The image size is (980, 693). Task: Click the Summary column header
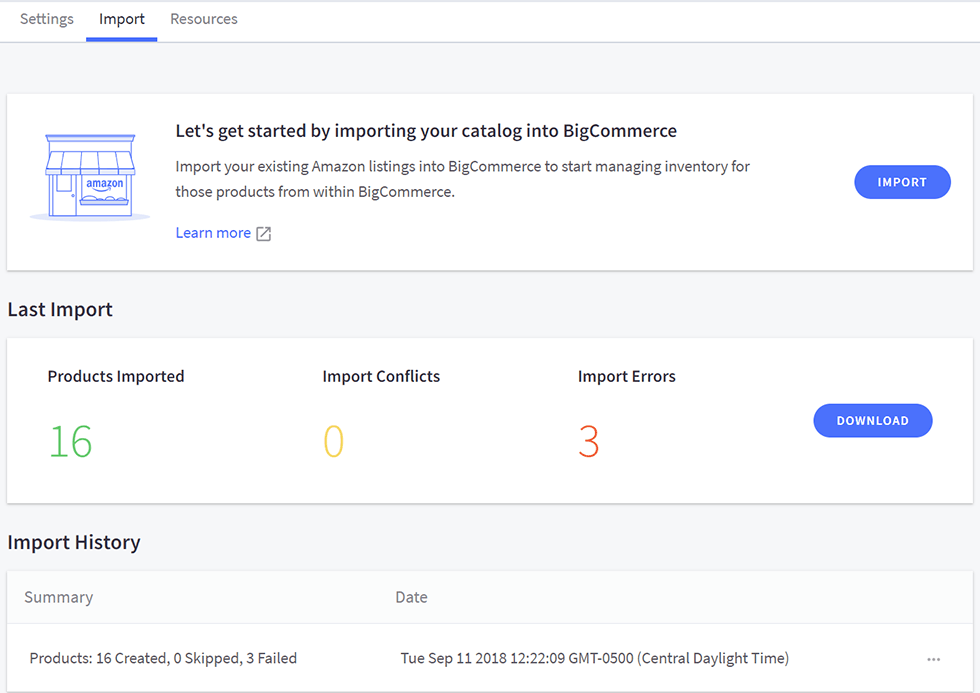(59, 597)
